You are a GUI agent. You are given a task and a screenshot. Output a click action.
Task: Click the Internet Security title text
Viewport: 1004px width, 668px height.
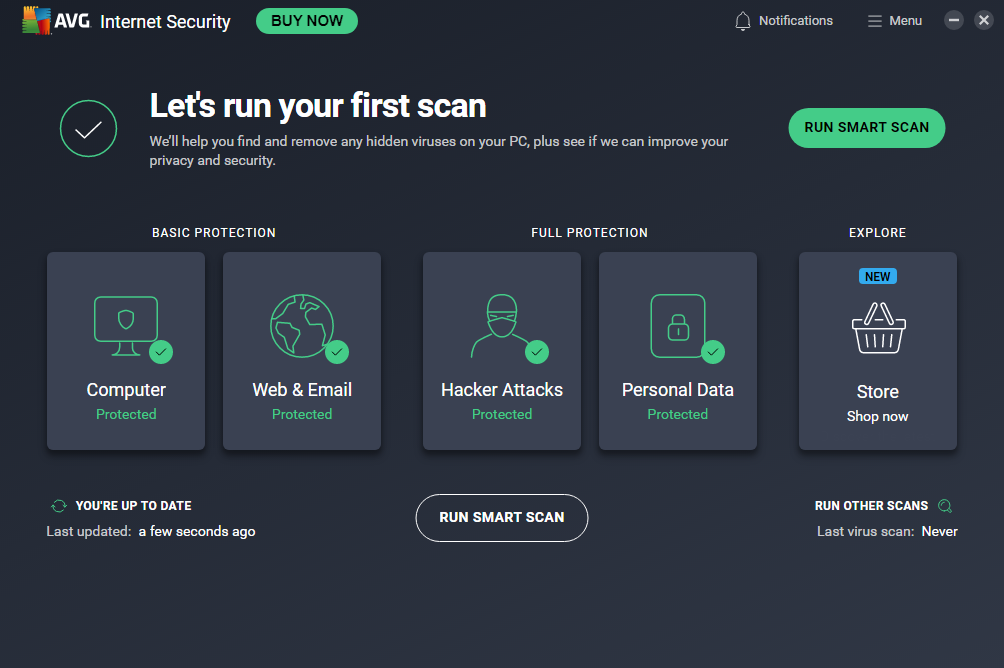(x=165, y=22)
